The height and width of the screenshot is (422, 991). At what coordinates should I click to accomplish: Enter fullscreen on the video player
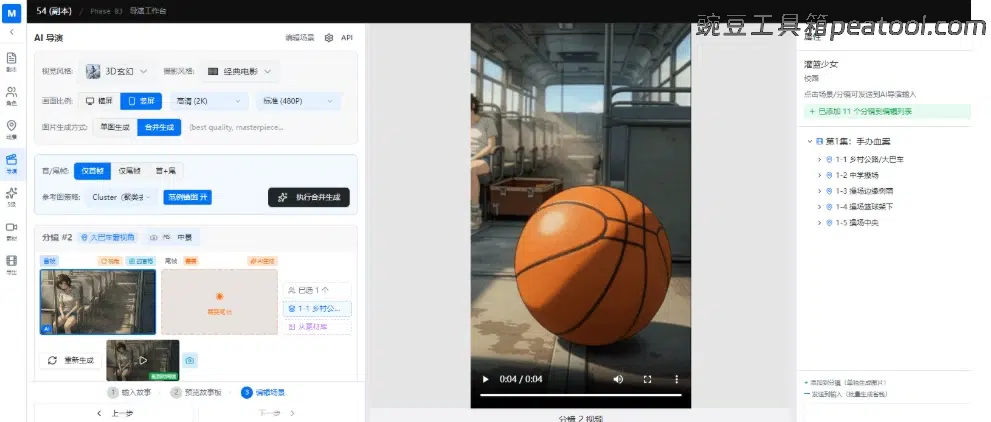[647, 380]
